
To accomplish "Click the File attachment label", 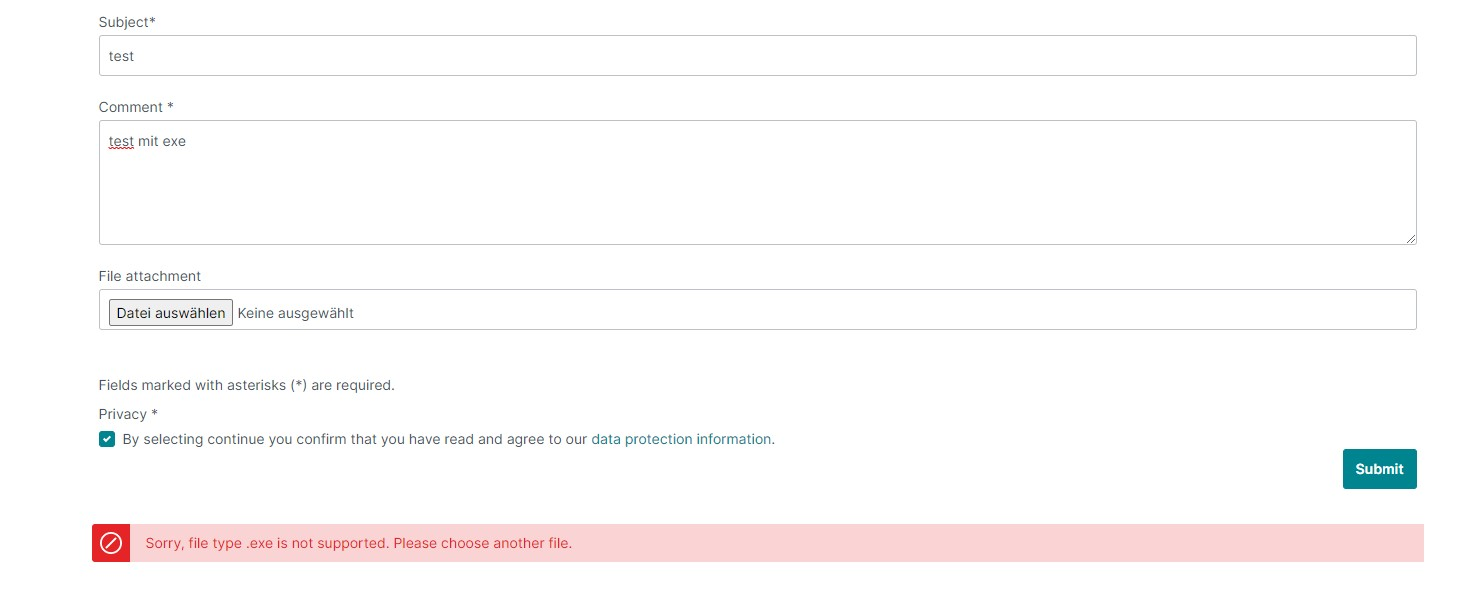I will tap(149, 276).
